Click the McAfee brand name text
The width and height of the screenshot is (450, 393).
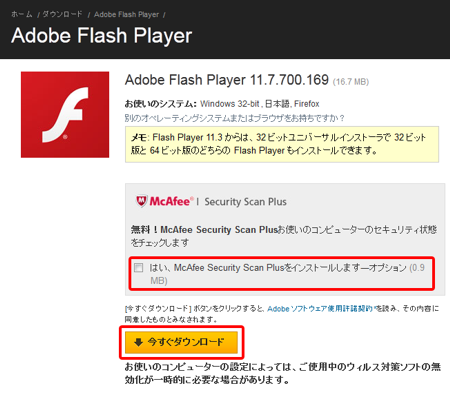[x=171, y=201]
